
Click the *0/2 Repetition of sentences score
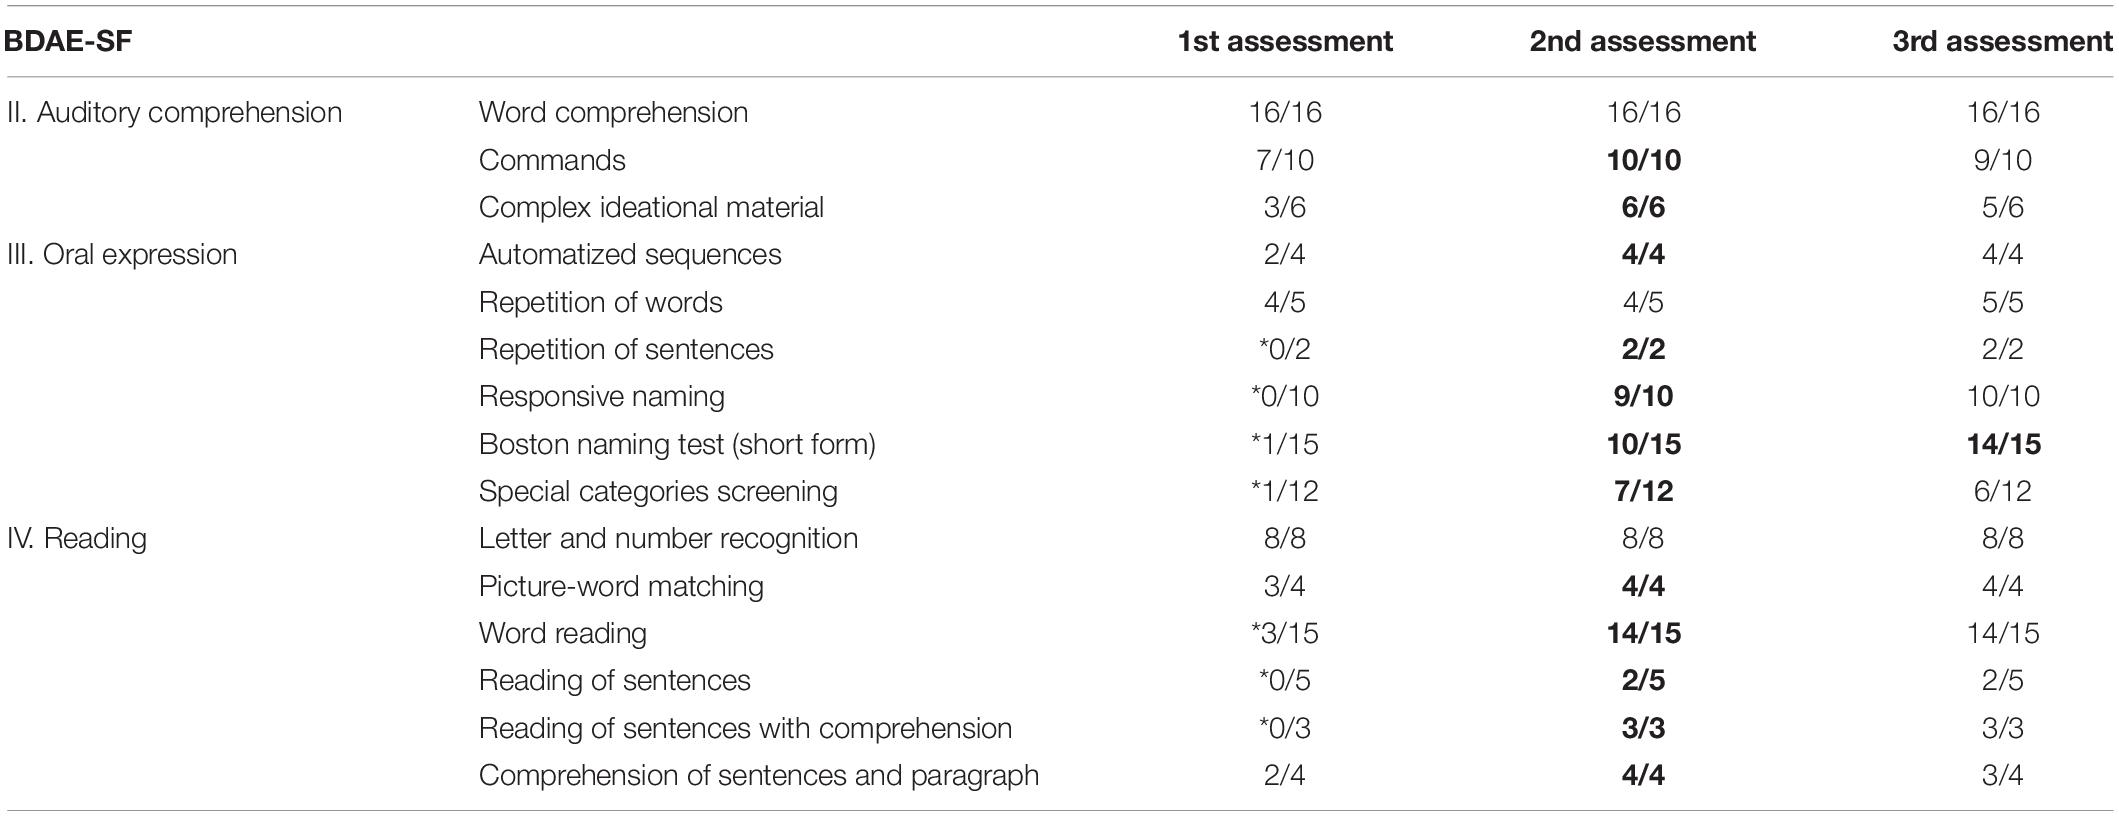(x=1285, y=349)
